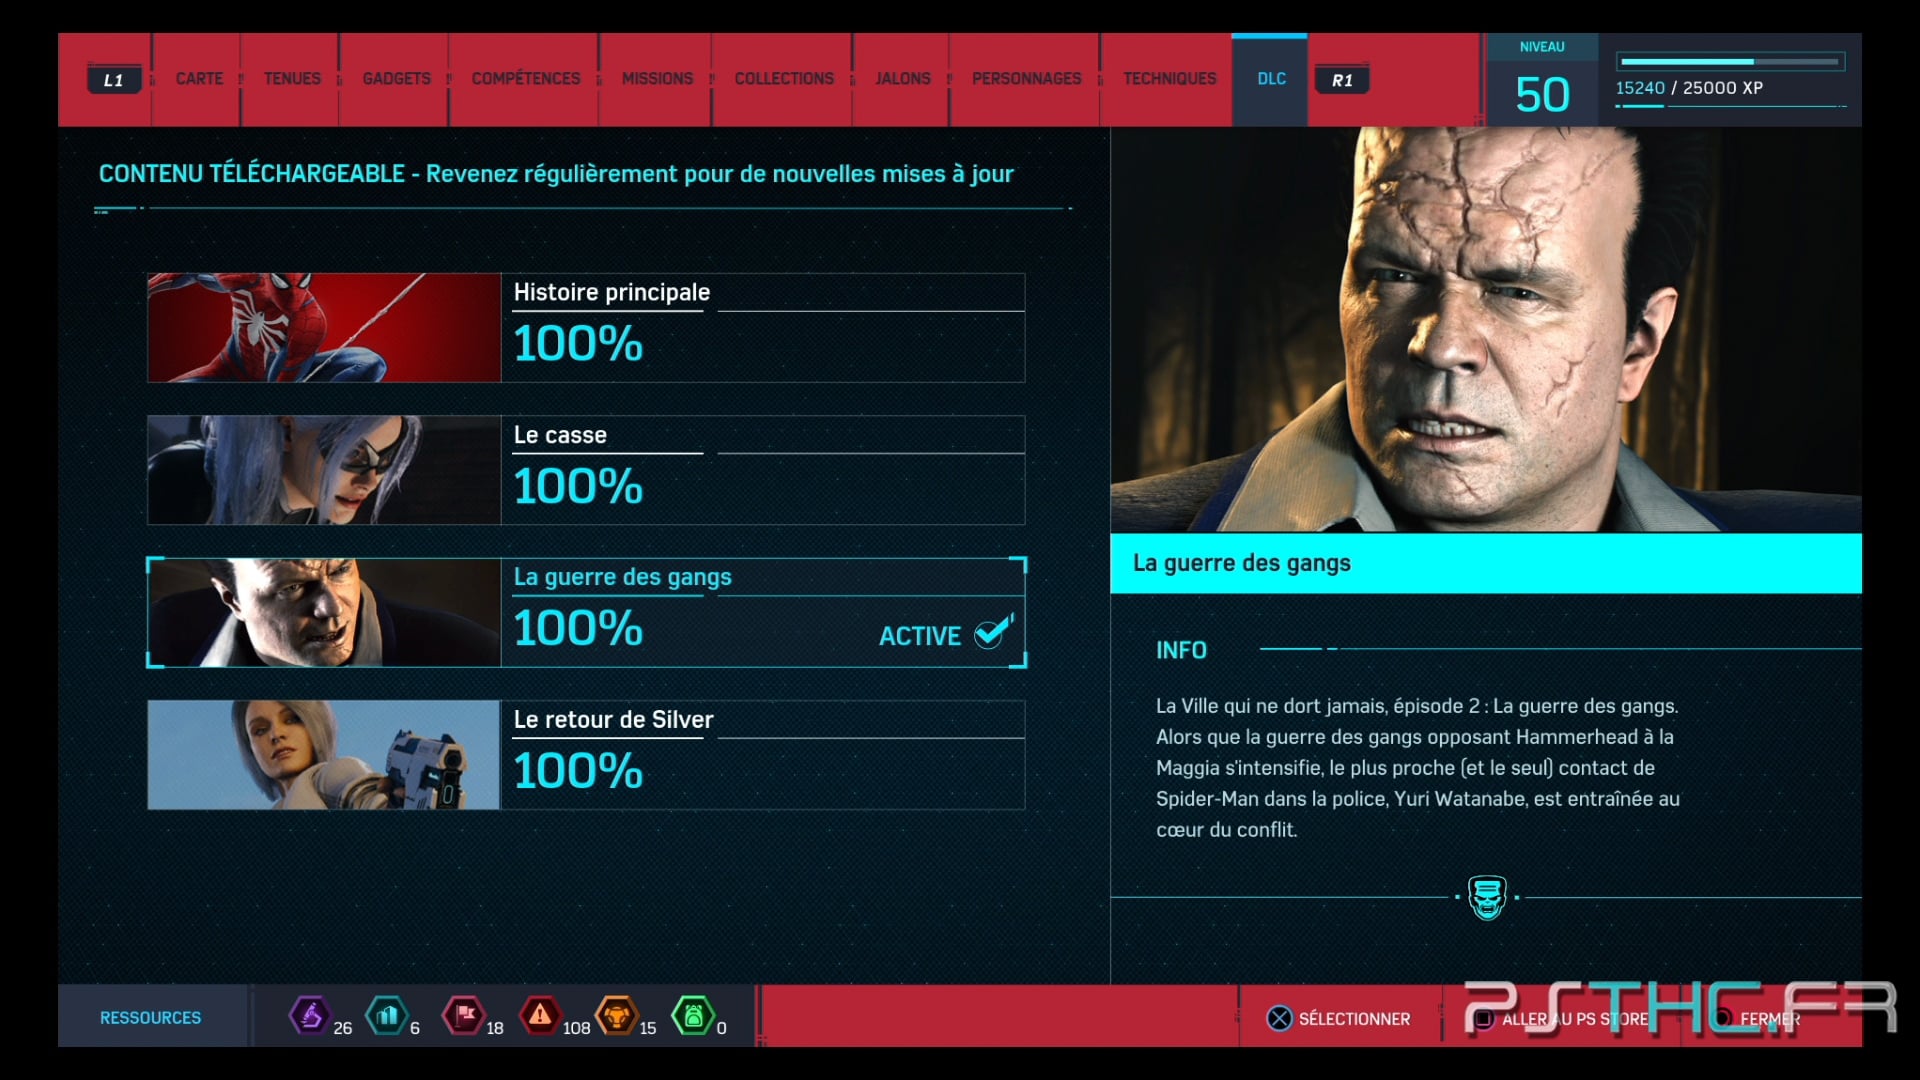Select the Silver Sable thumbnail for Le retour de Silver
Viewport: 1920px width, 1080px height.
(324, 755)
